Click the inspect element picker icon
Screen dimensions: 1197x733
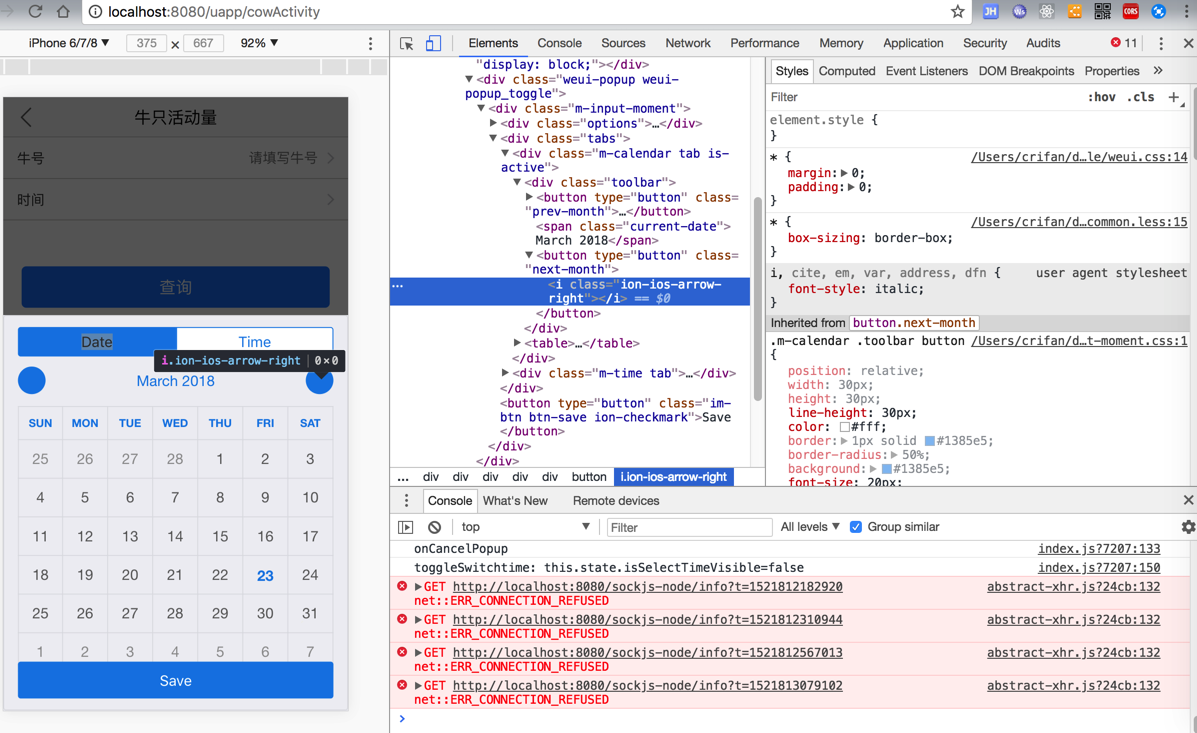click(x=406, y=44)
